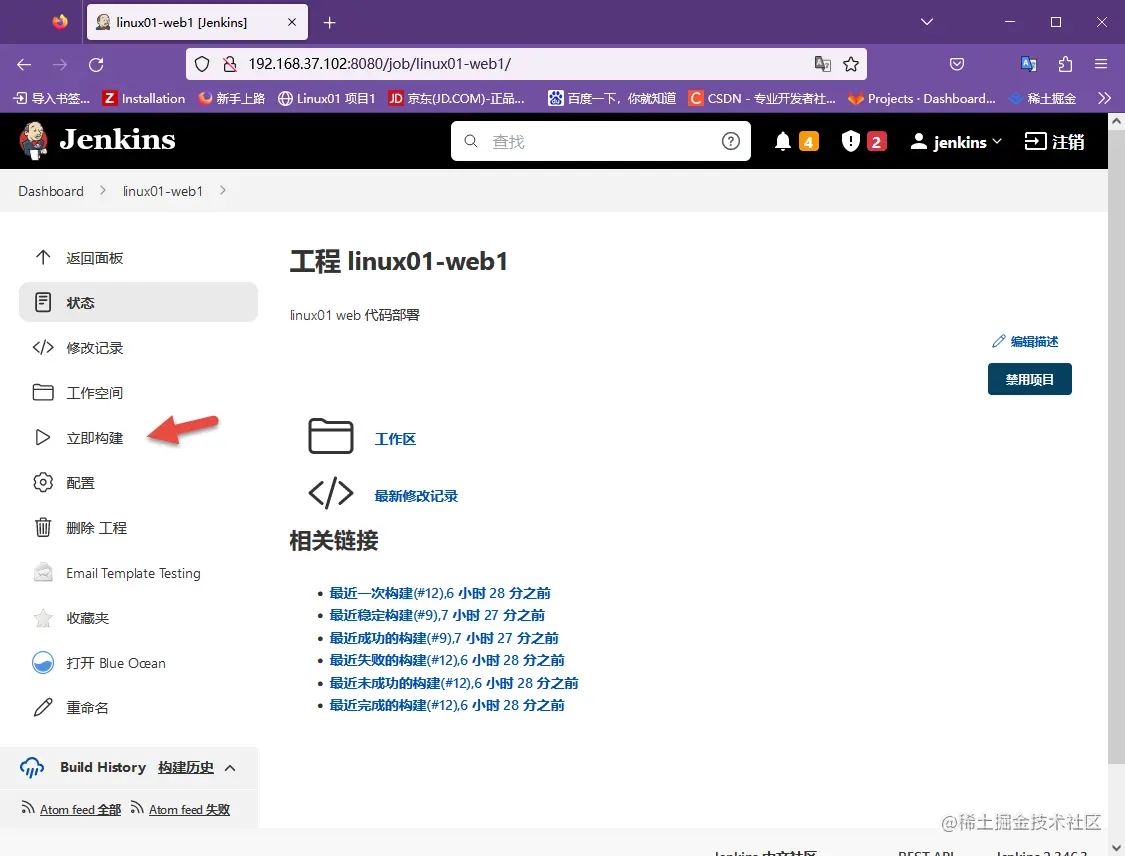The width and height of the screenshot is (1125, 856).
Task: Open the 最新修改记录 link
Action: tap(416, 496)
